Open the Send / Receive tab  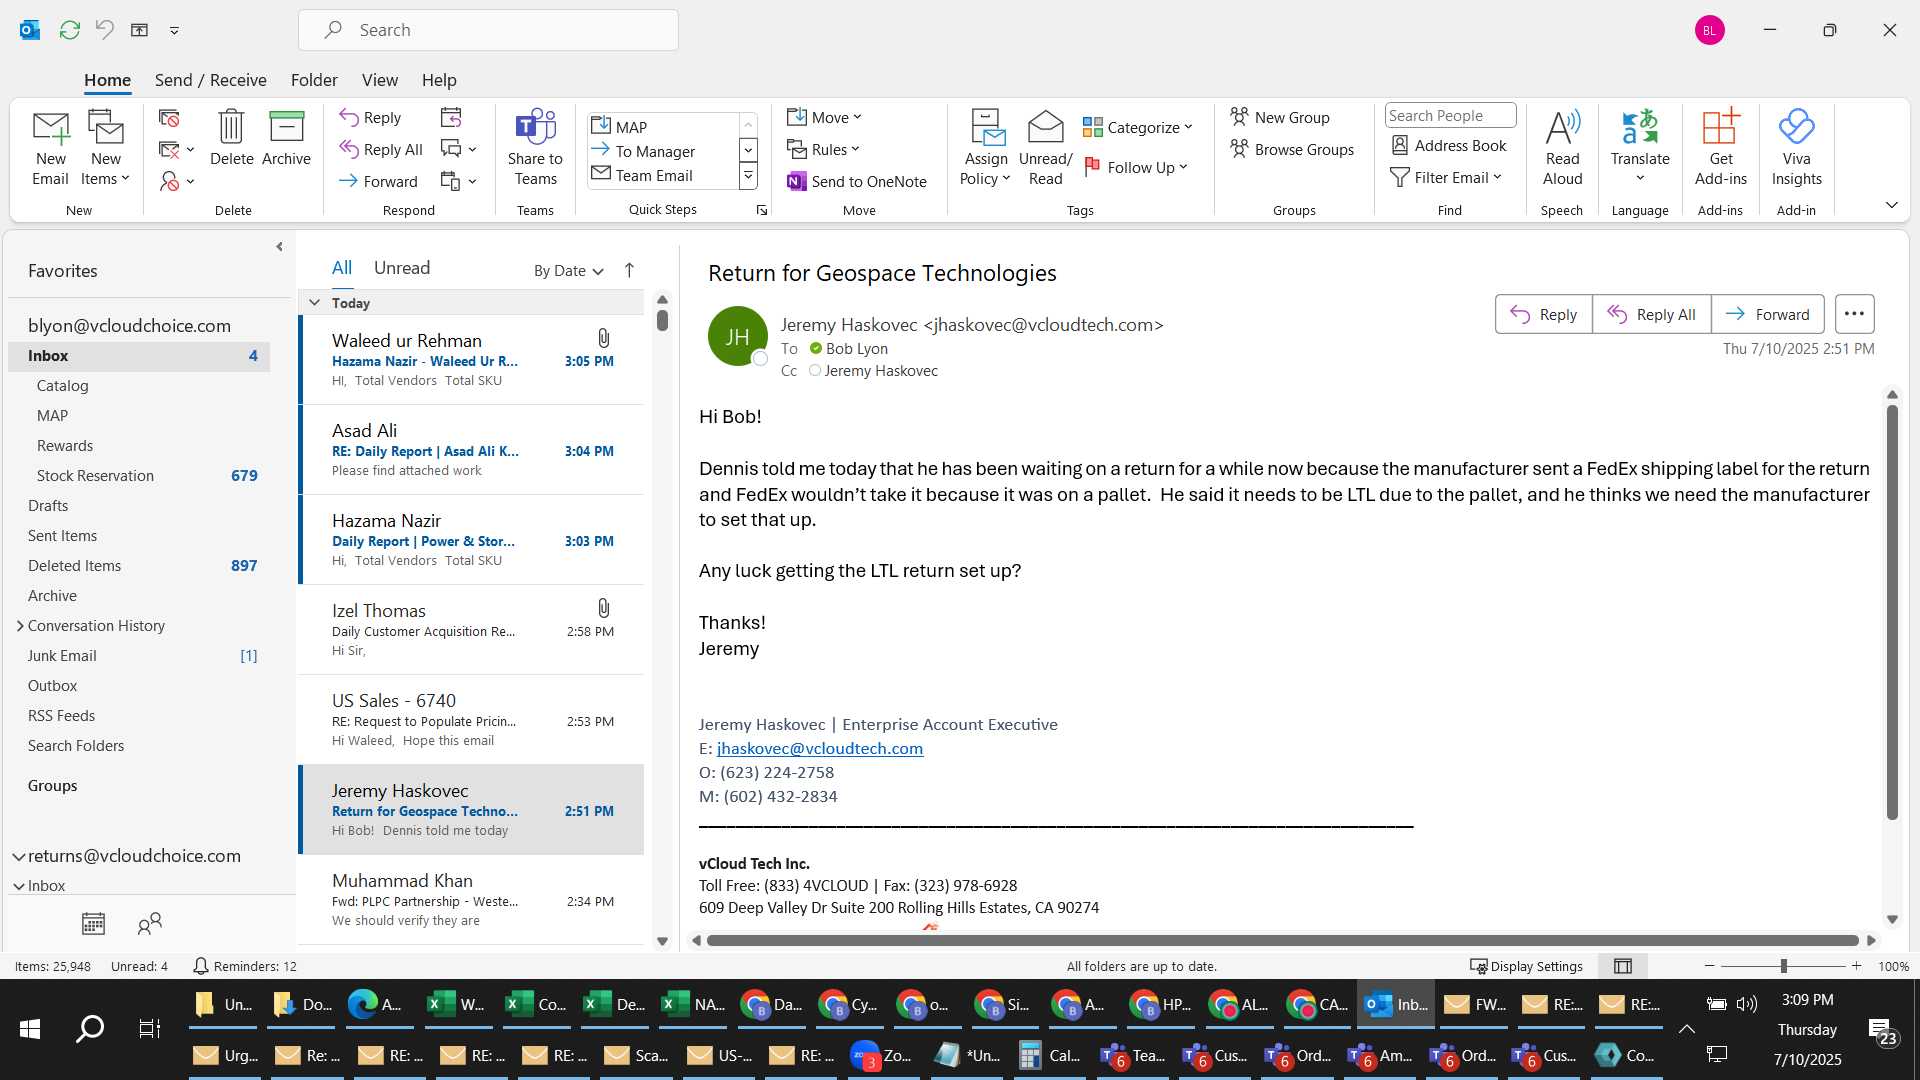pos(210,80)
